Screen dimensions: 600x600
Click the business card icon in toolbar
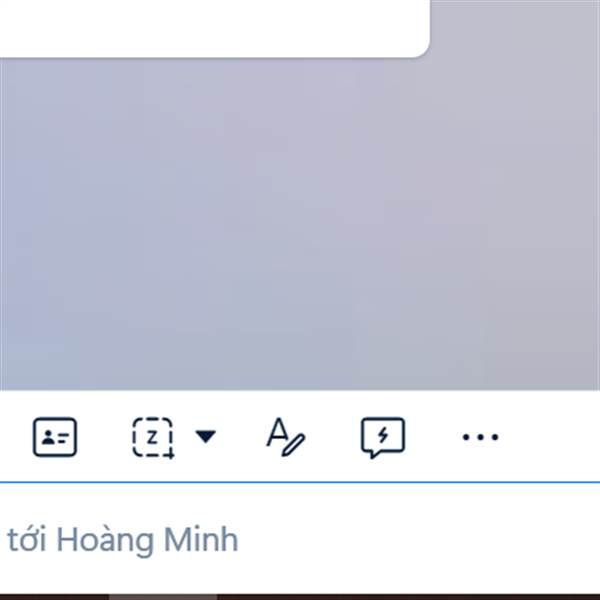55,437
